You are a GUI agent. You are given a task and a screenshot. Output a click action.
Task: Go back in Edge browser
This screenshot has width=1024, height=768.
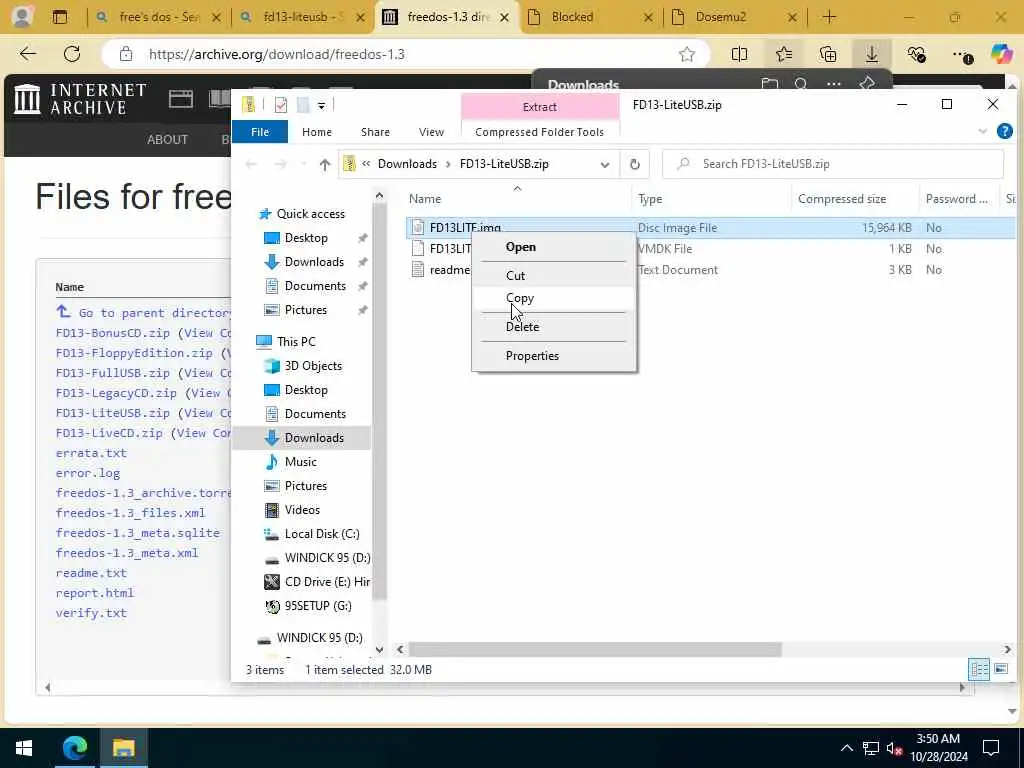pos(28,54)
